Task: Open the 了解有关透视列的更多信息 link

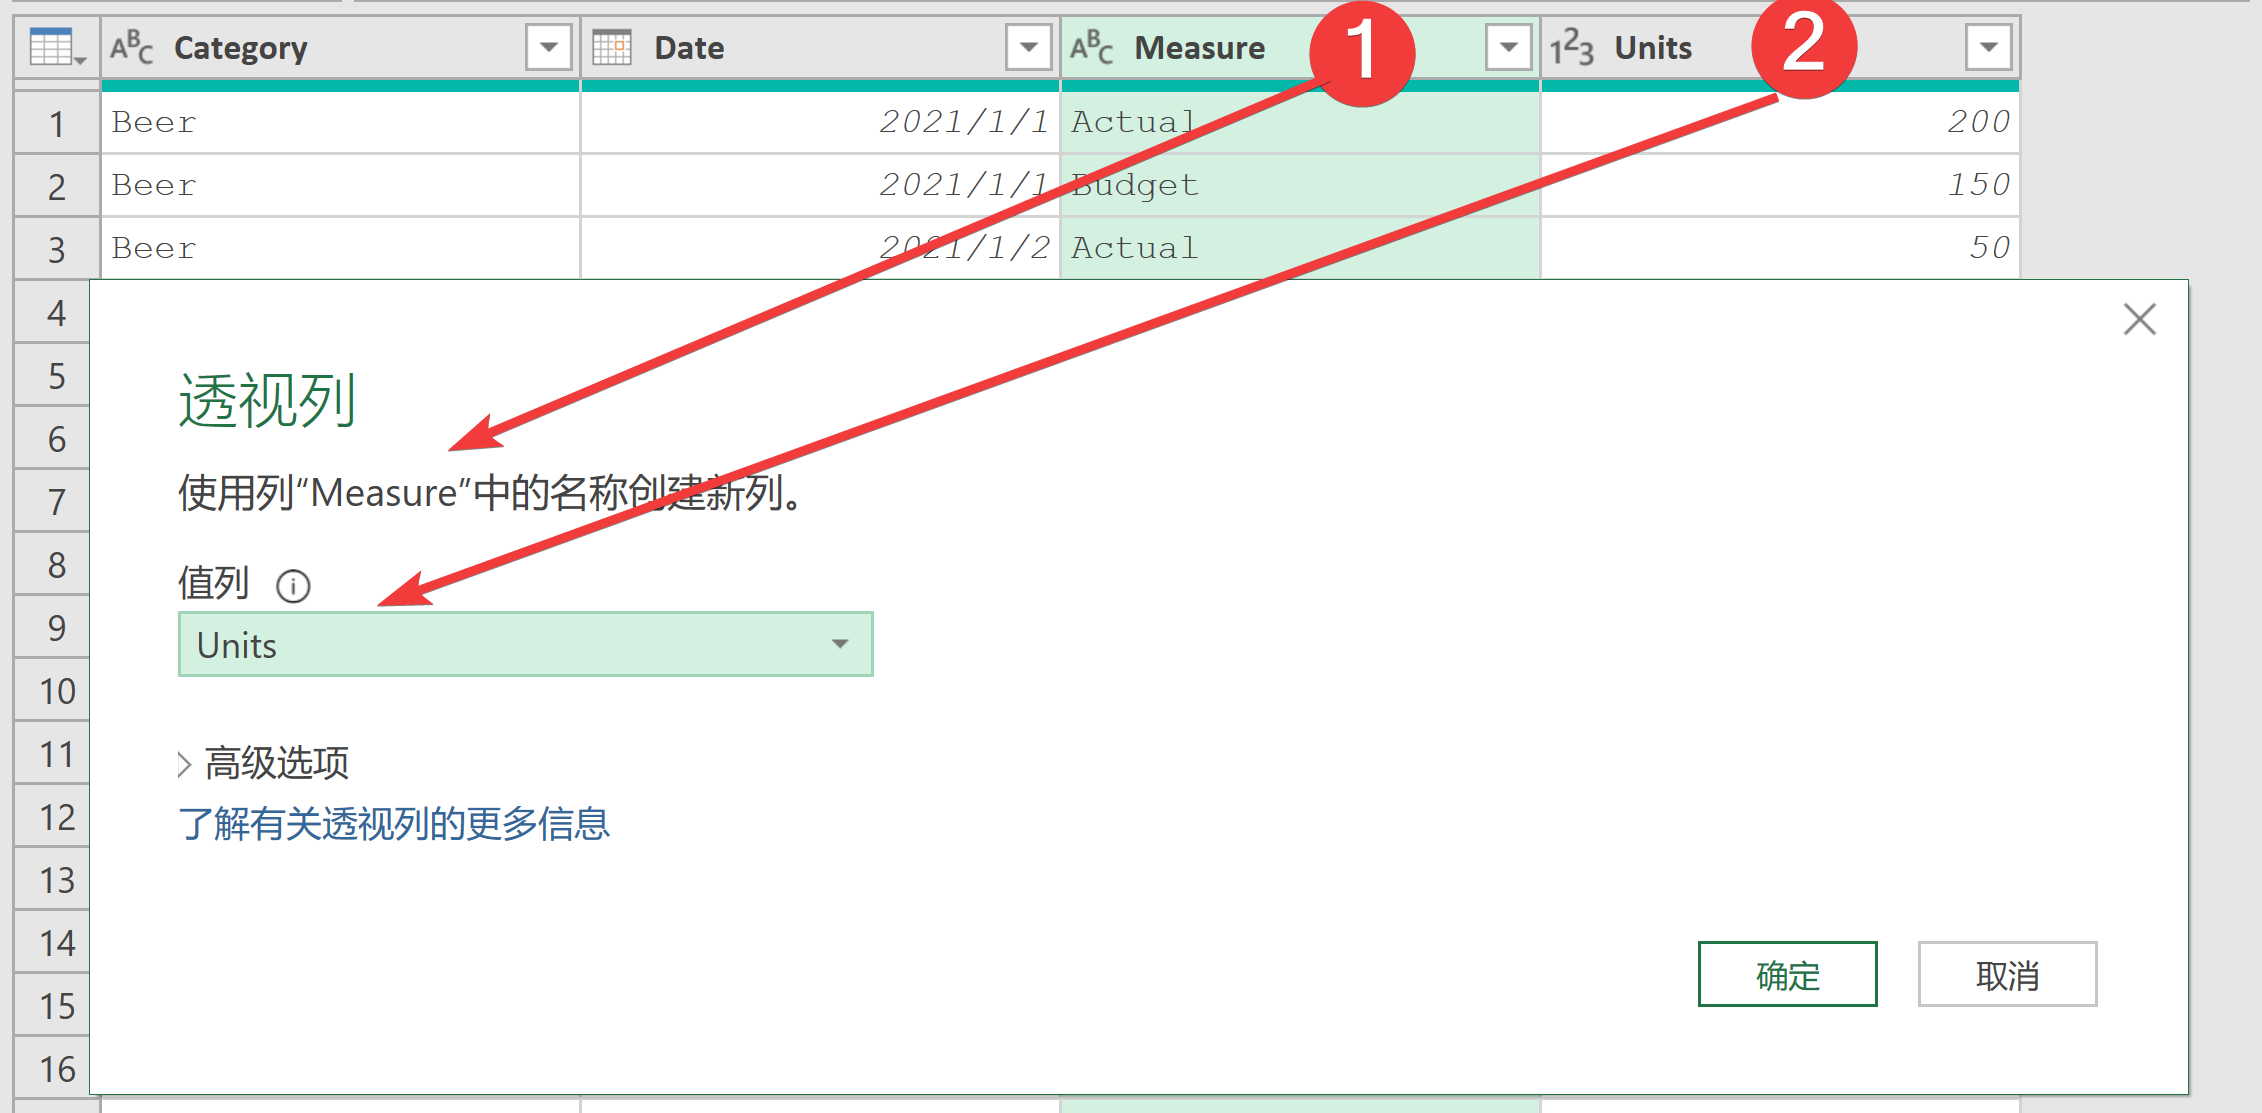Action: click(394, 824)
